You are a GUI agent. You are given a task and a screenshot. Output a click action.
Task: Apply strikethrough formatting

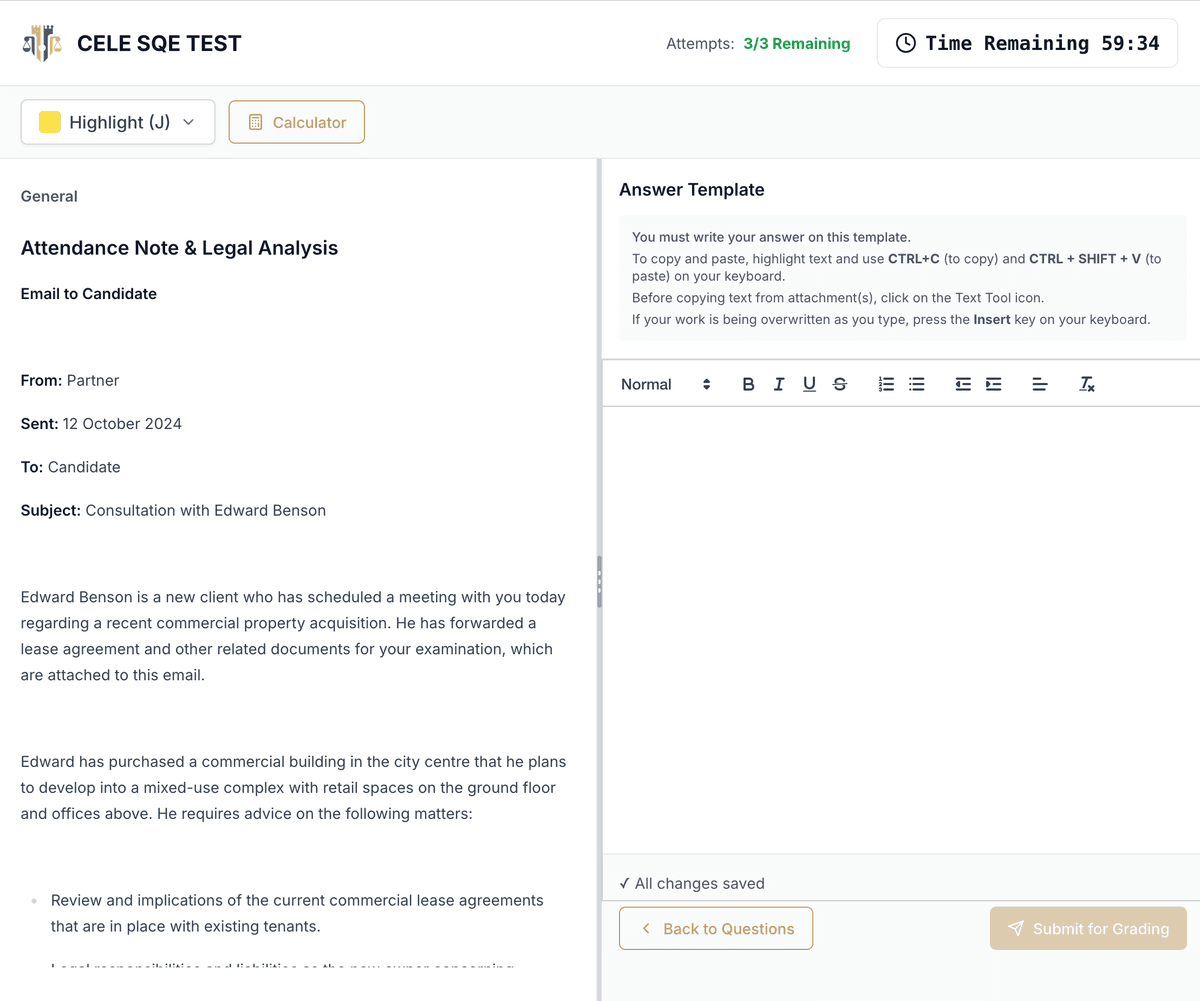839,383
